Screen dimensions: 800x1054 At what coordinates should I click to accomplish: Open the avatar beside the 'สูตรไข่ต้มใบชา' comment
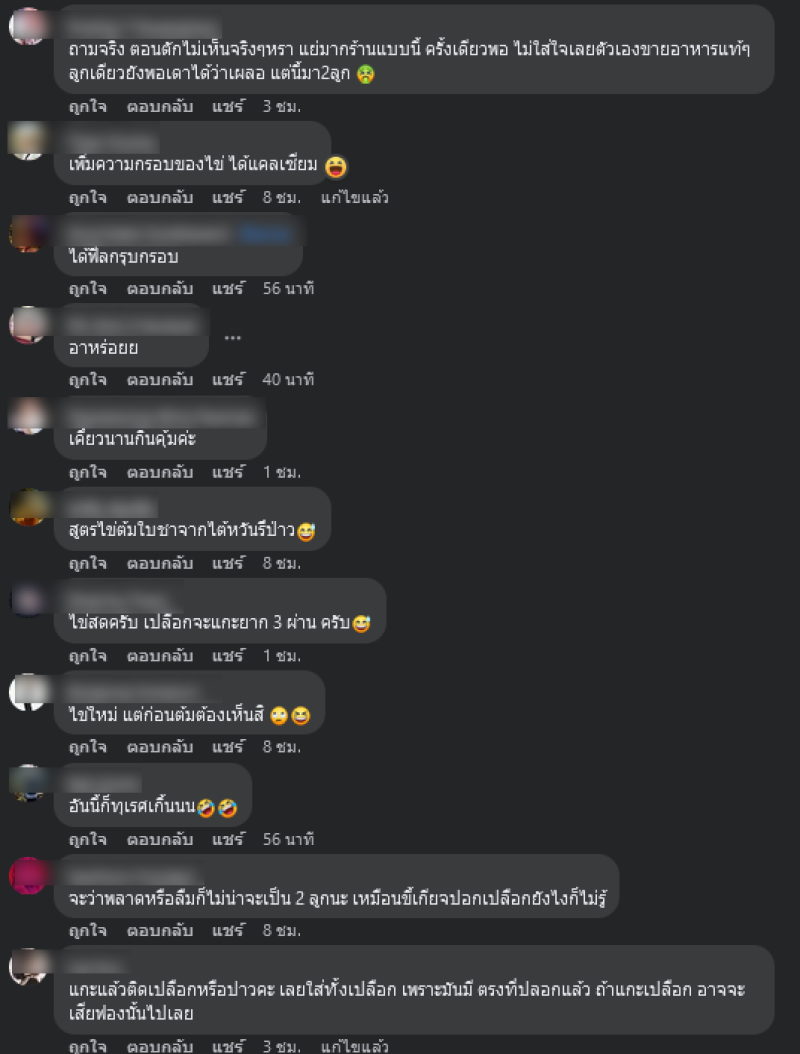click(x=28, y=508)
